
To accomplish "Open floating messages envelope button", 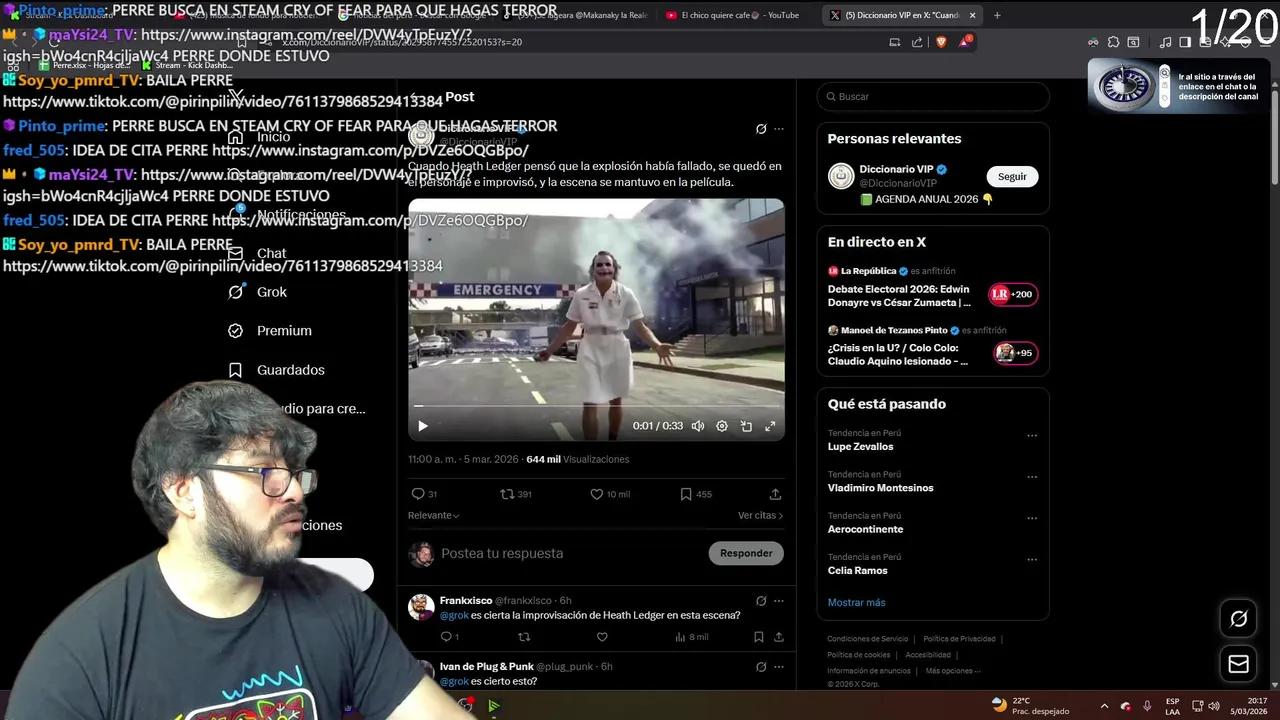I will click(x=1238, y=664).
